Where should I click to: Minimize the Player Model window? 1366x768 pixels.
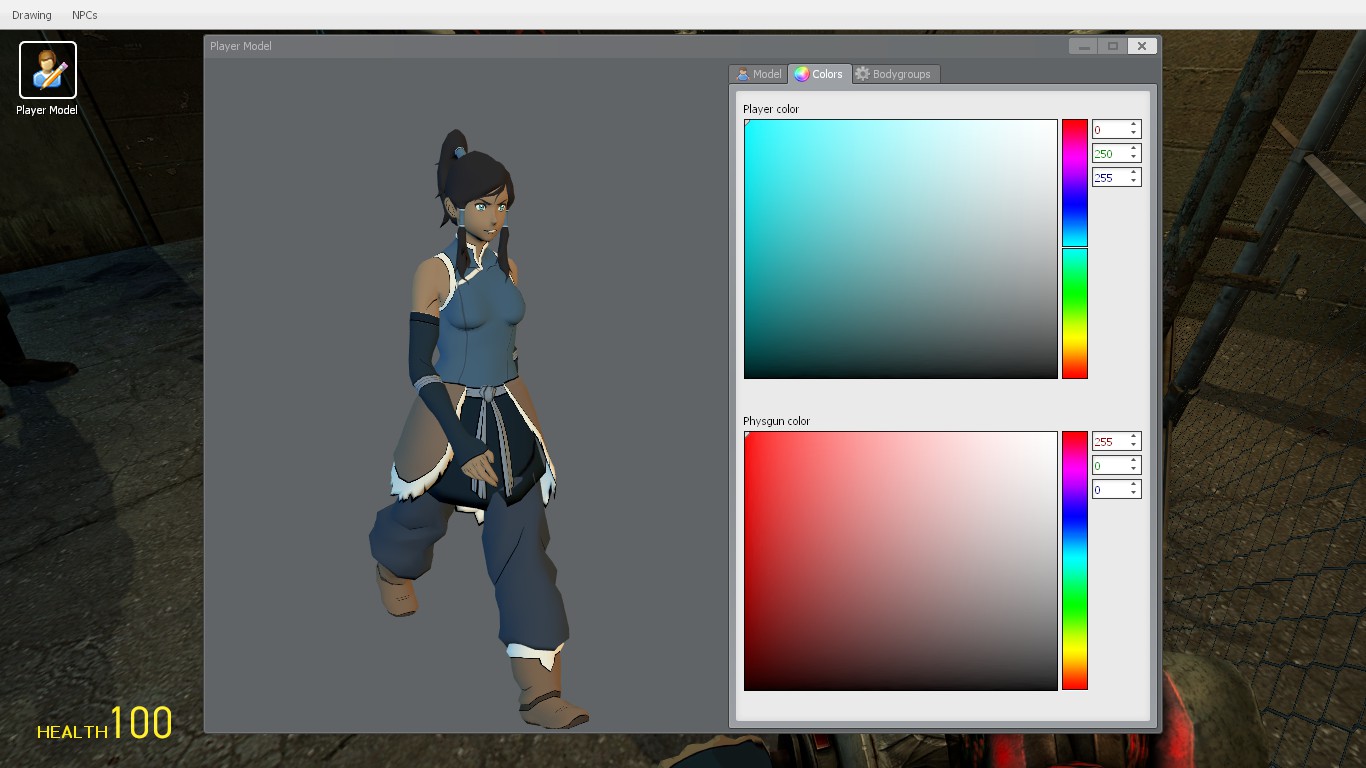coord(1083,46)
